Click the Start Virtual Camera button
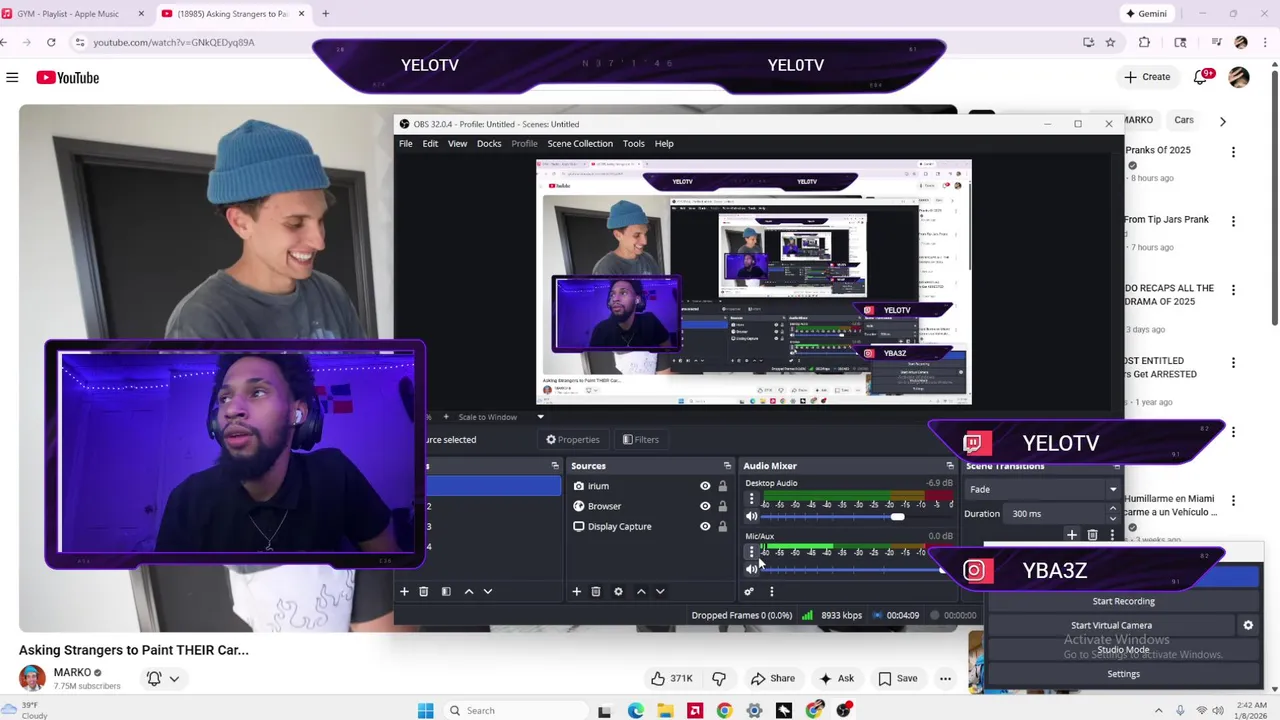 point(1111,625)
